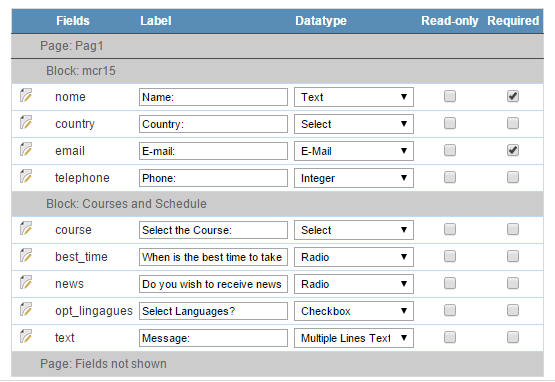Check Required for the telephone field
555x382 pixels.
point(513,177)
